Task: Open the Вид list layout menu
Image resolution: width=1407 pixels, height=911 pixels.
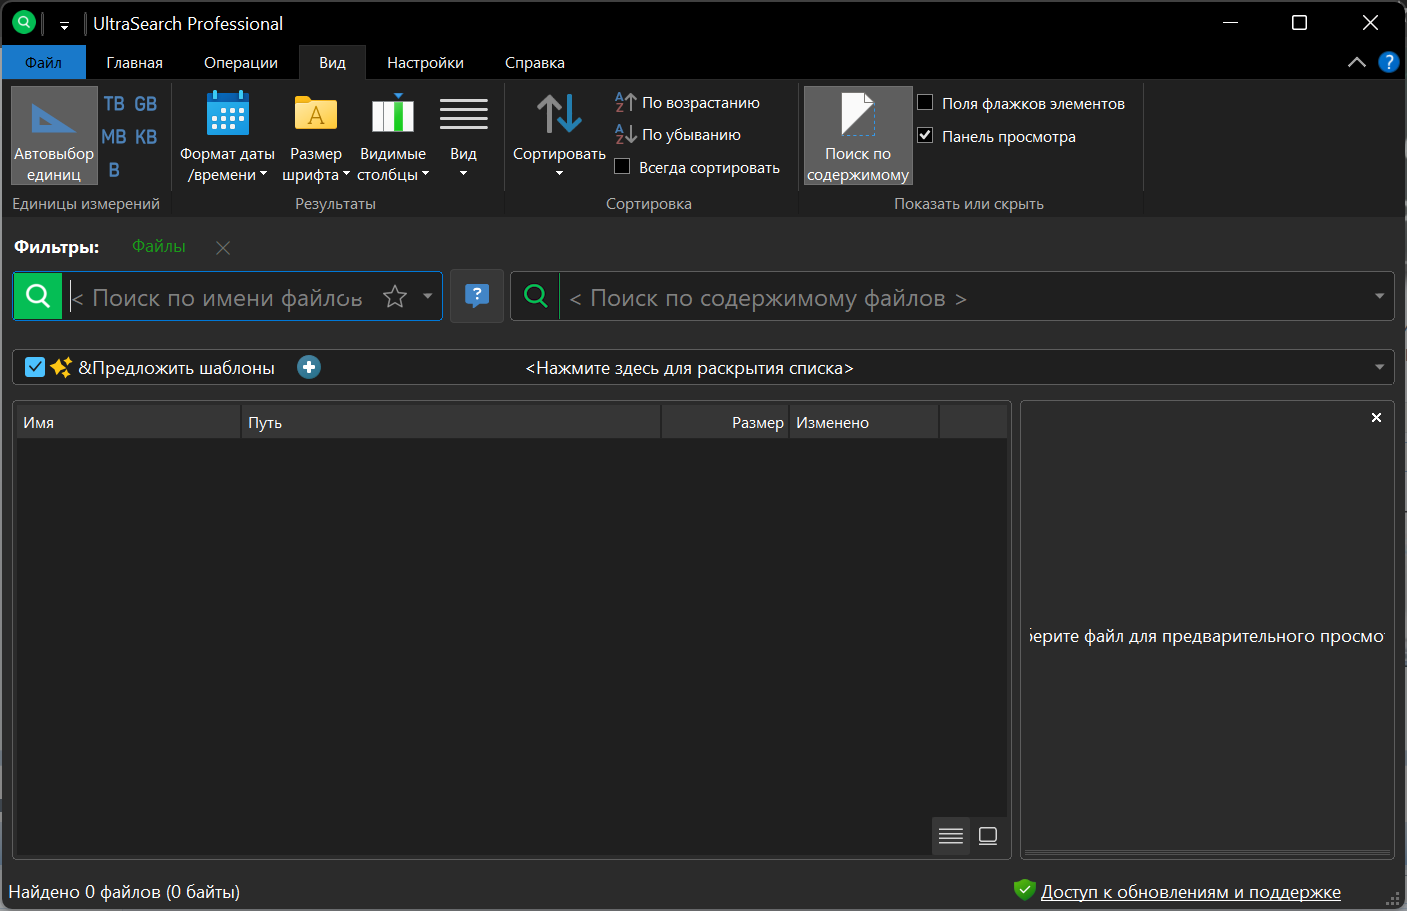Action: 463,136
